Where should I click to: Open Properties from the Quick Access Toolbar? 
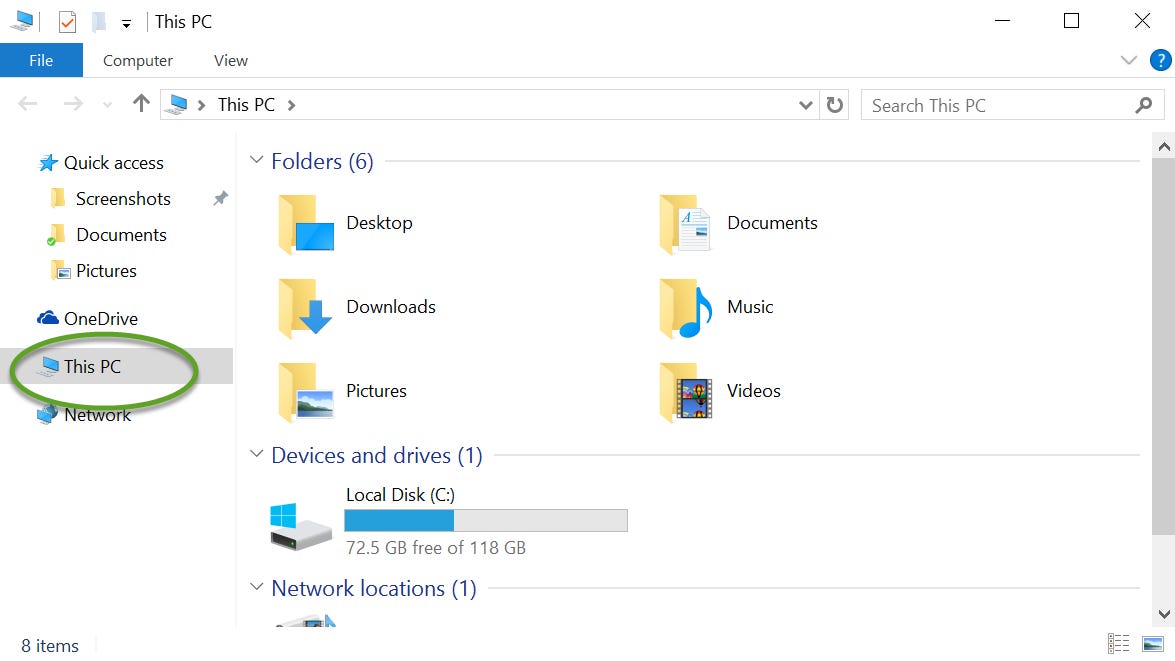pyautogui.click(x=68, y=20)
